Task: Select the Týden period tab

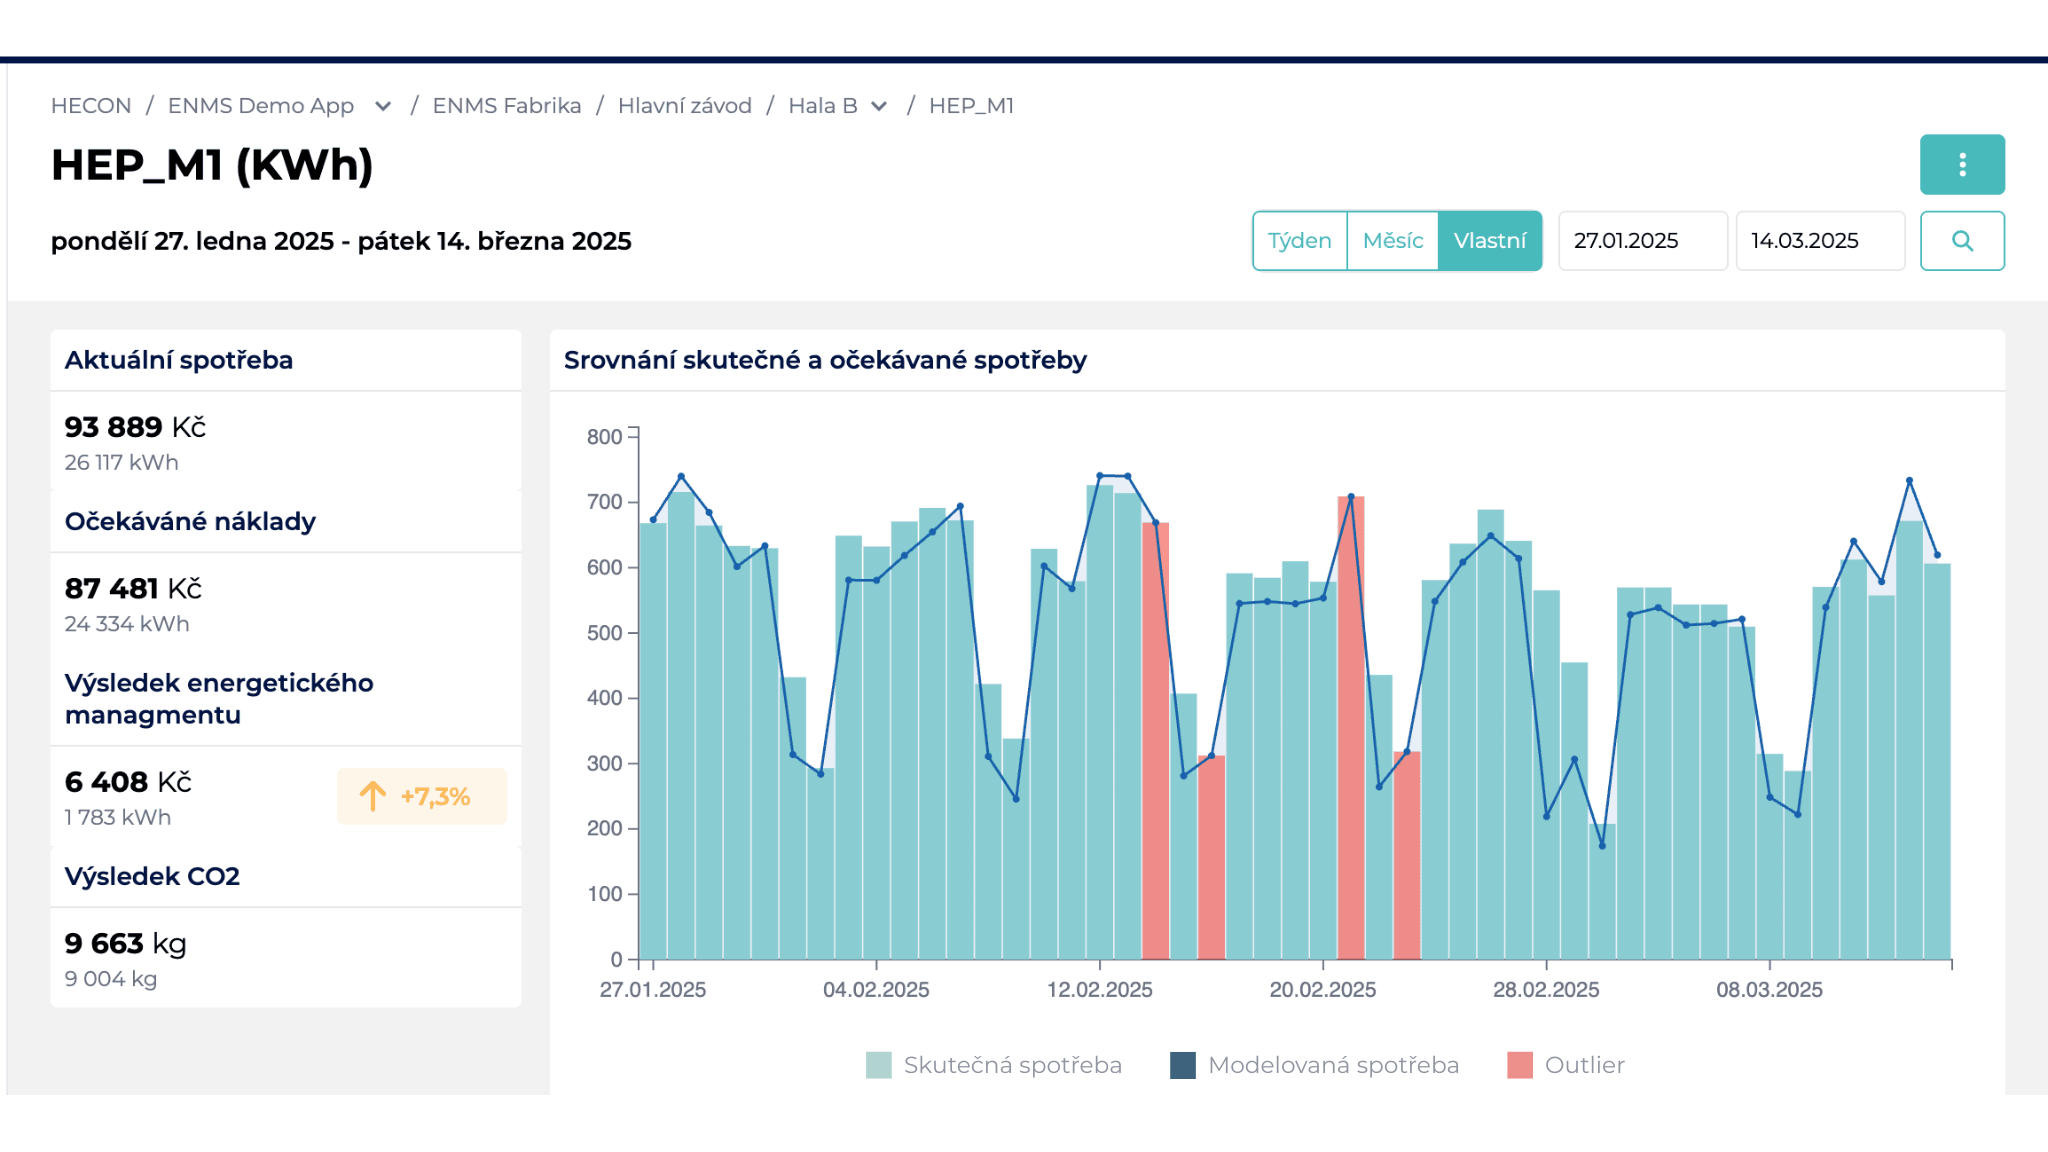Action: tap(1300, 241)
